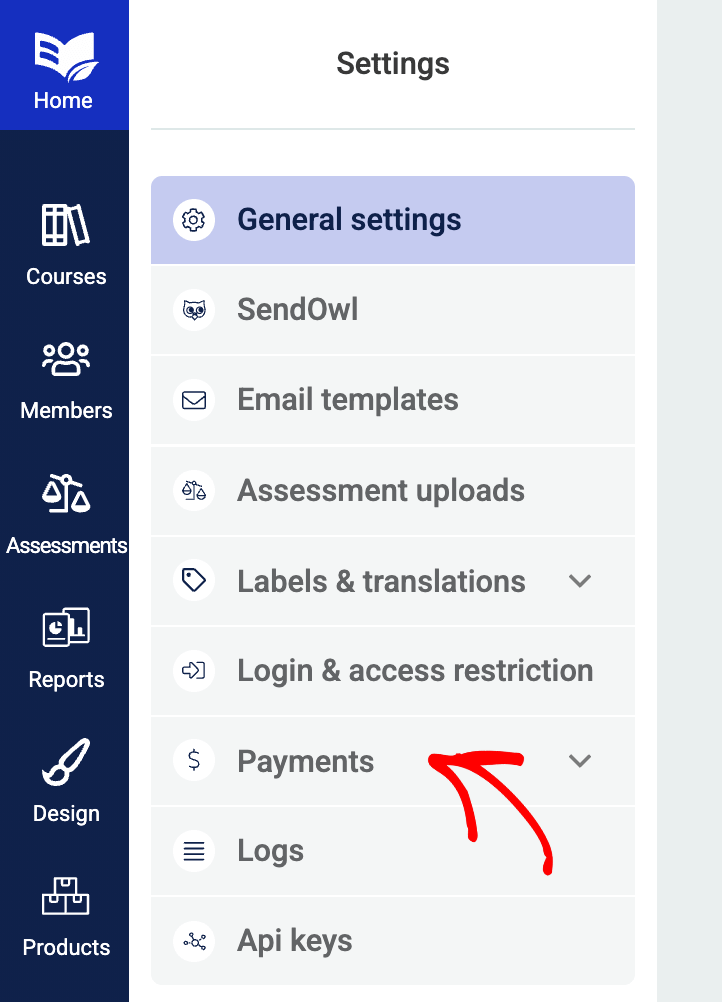
Task: Open Assessments via the scales icon
Action: click(x=66, y=493)
